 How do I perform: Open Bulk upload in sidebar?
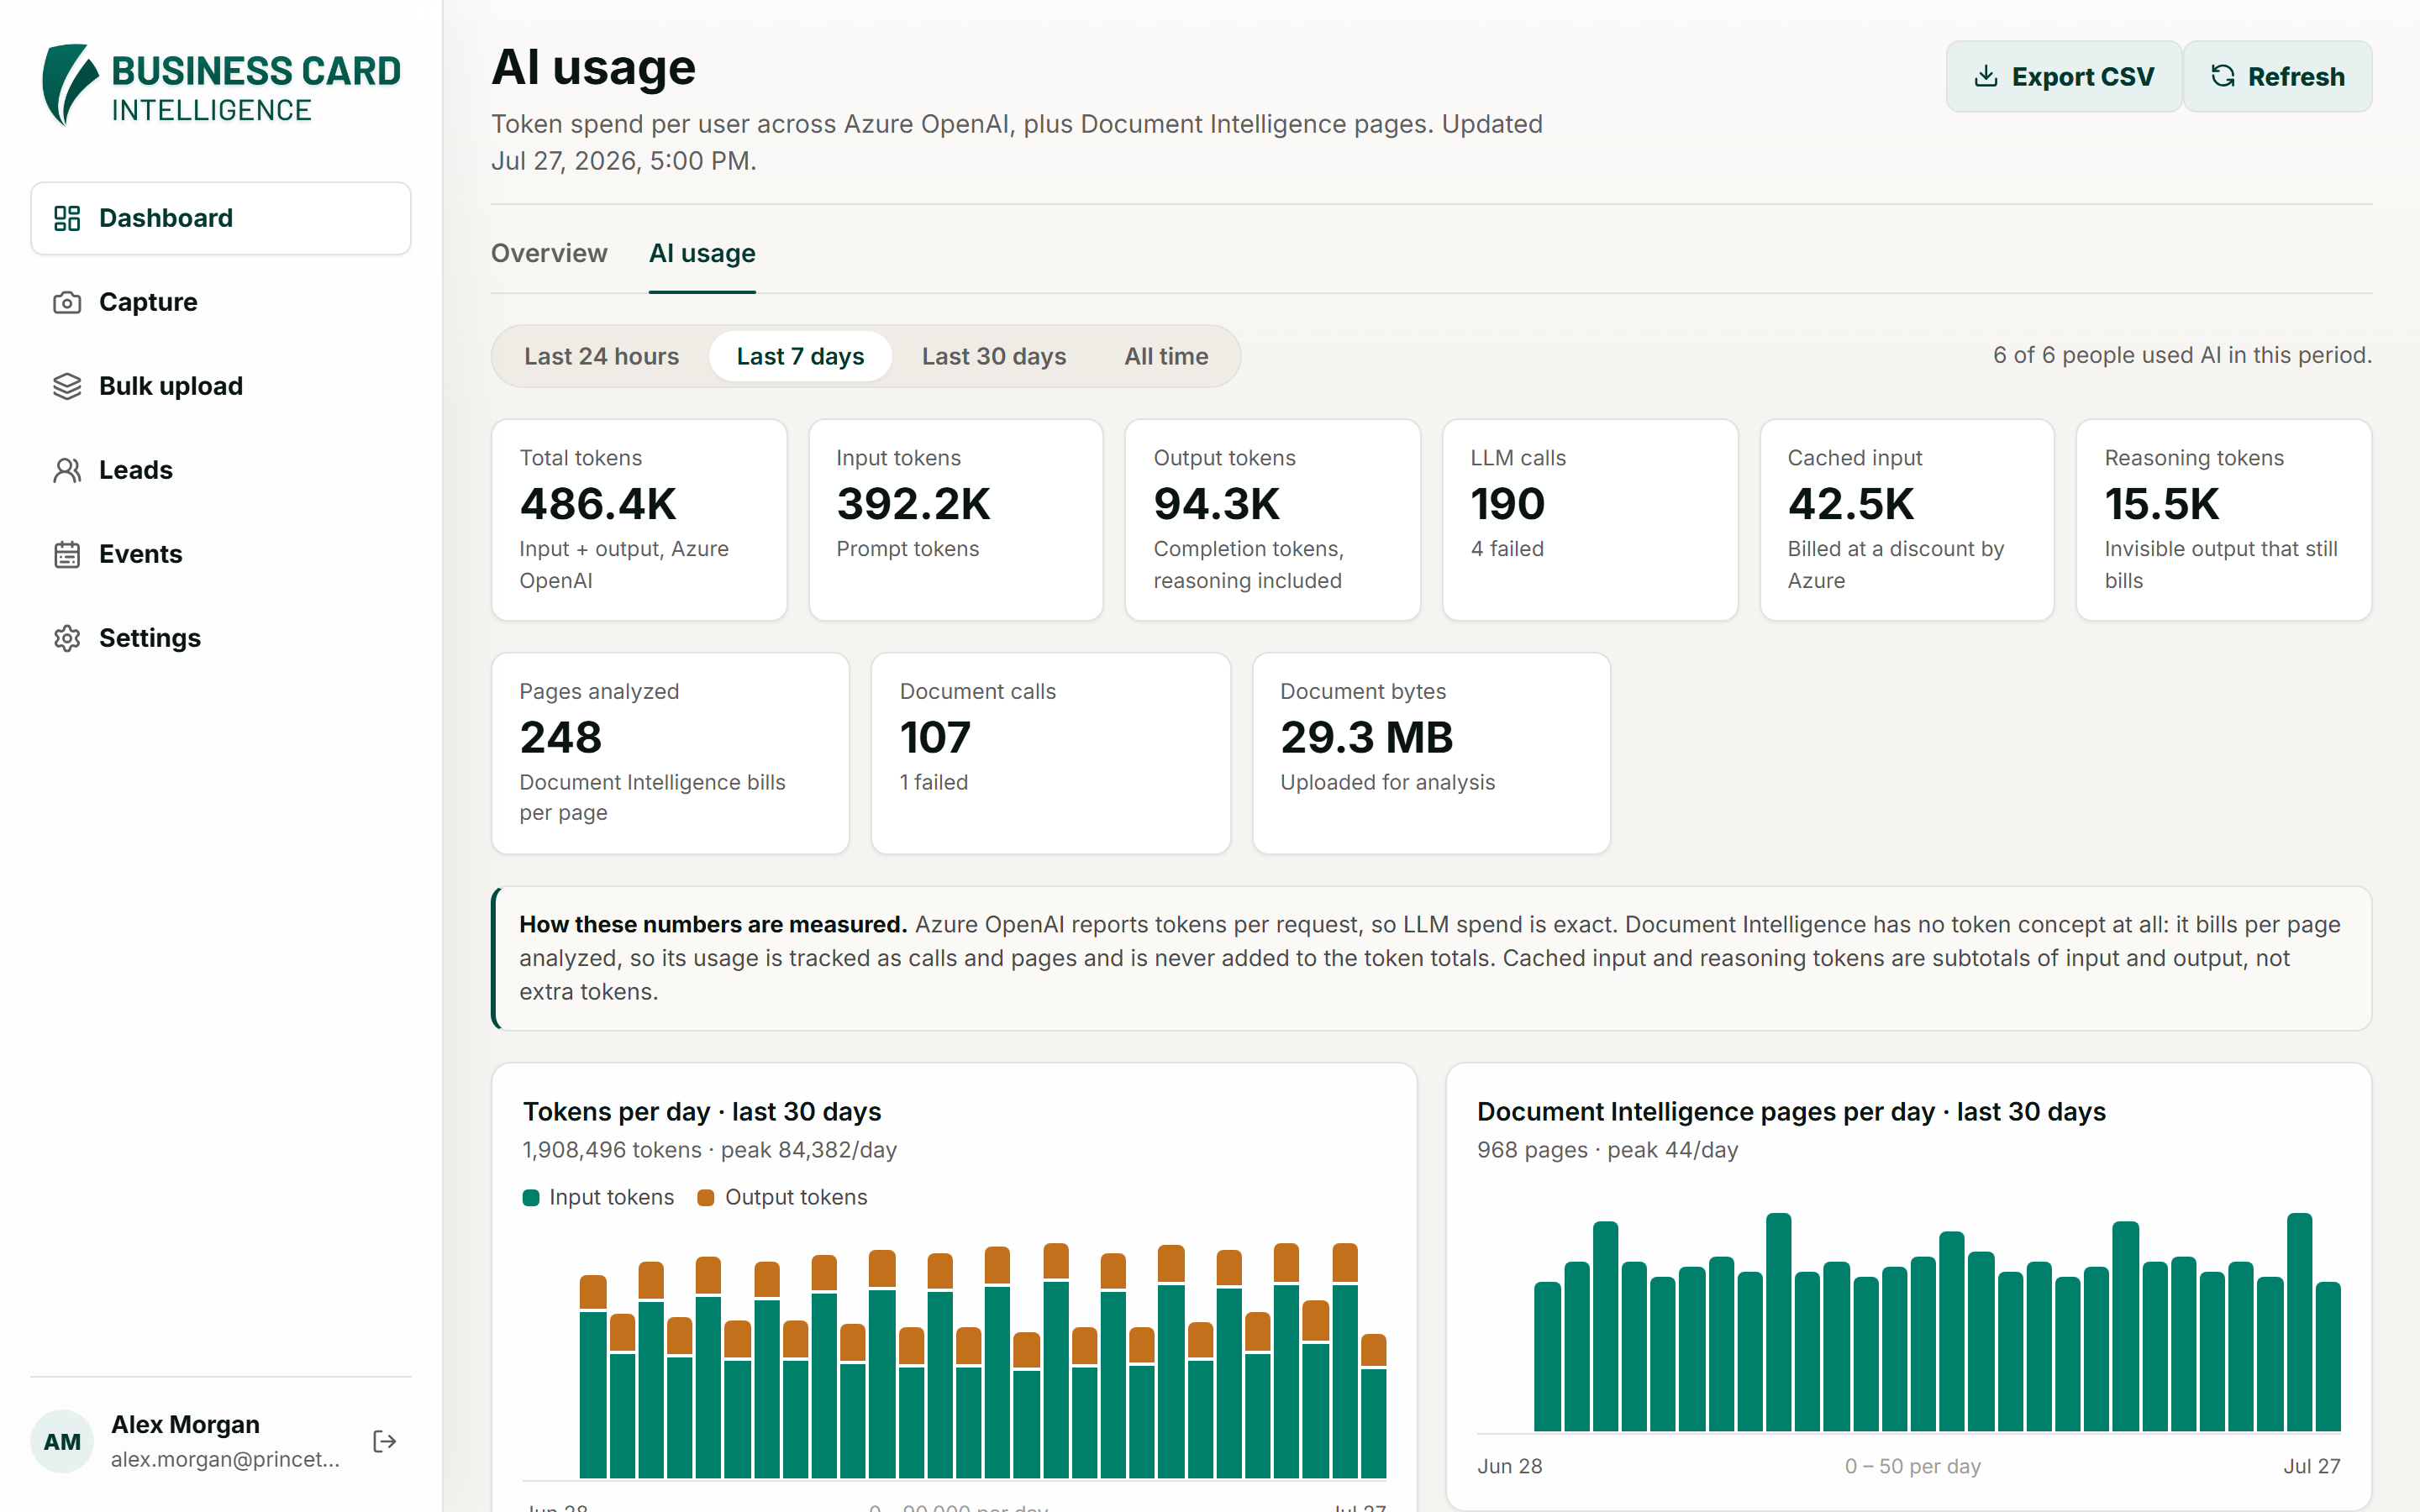(x=221, y=386)
